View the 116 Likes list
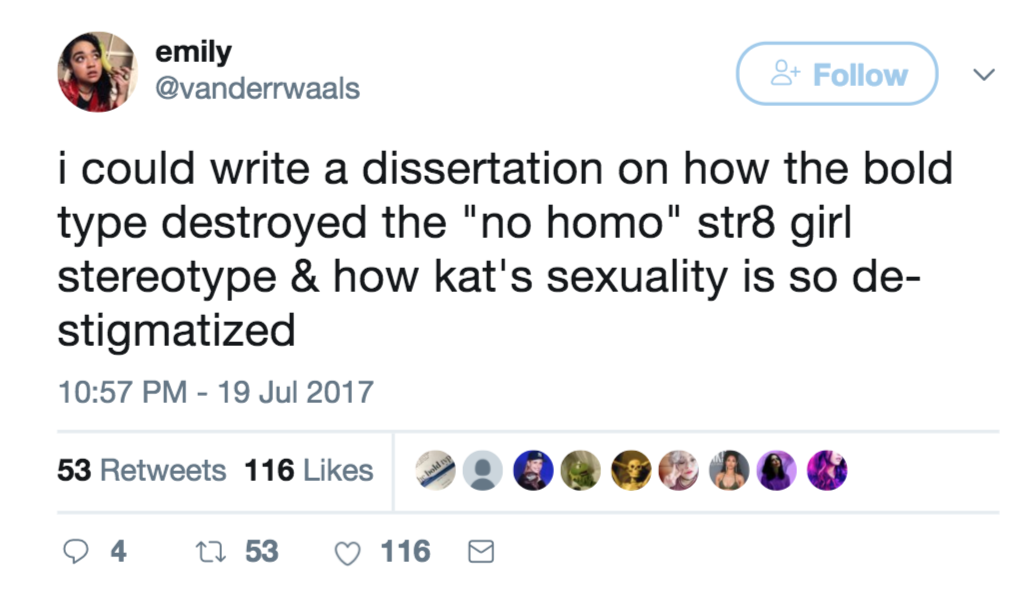The height and width of the screenshot is (600, 1022). (309, 470)
